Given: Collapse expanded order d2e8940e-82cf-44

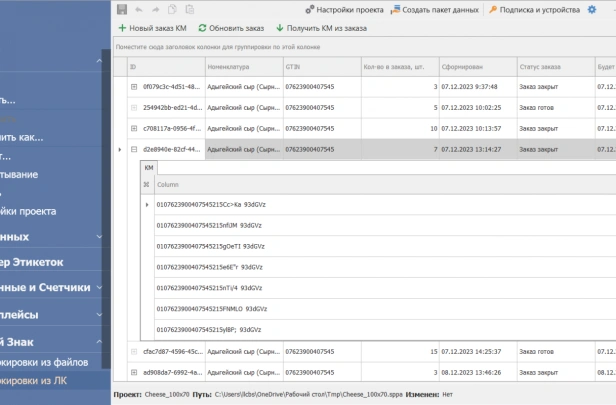Looking at the screenshot, I should 134,149.
